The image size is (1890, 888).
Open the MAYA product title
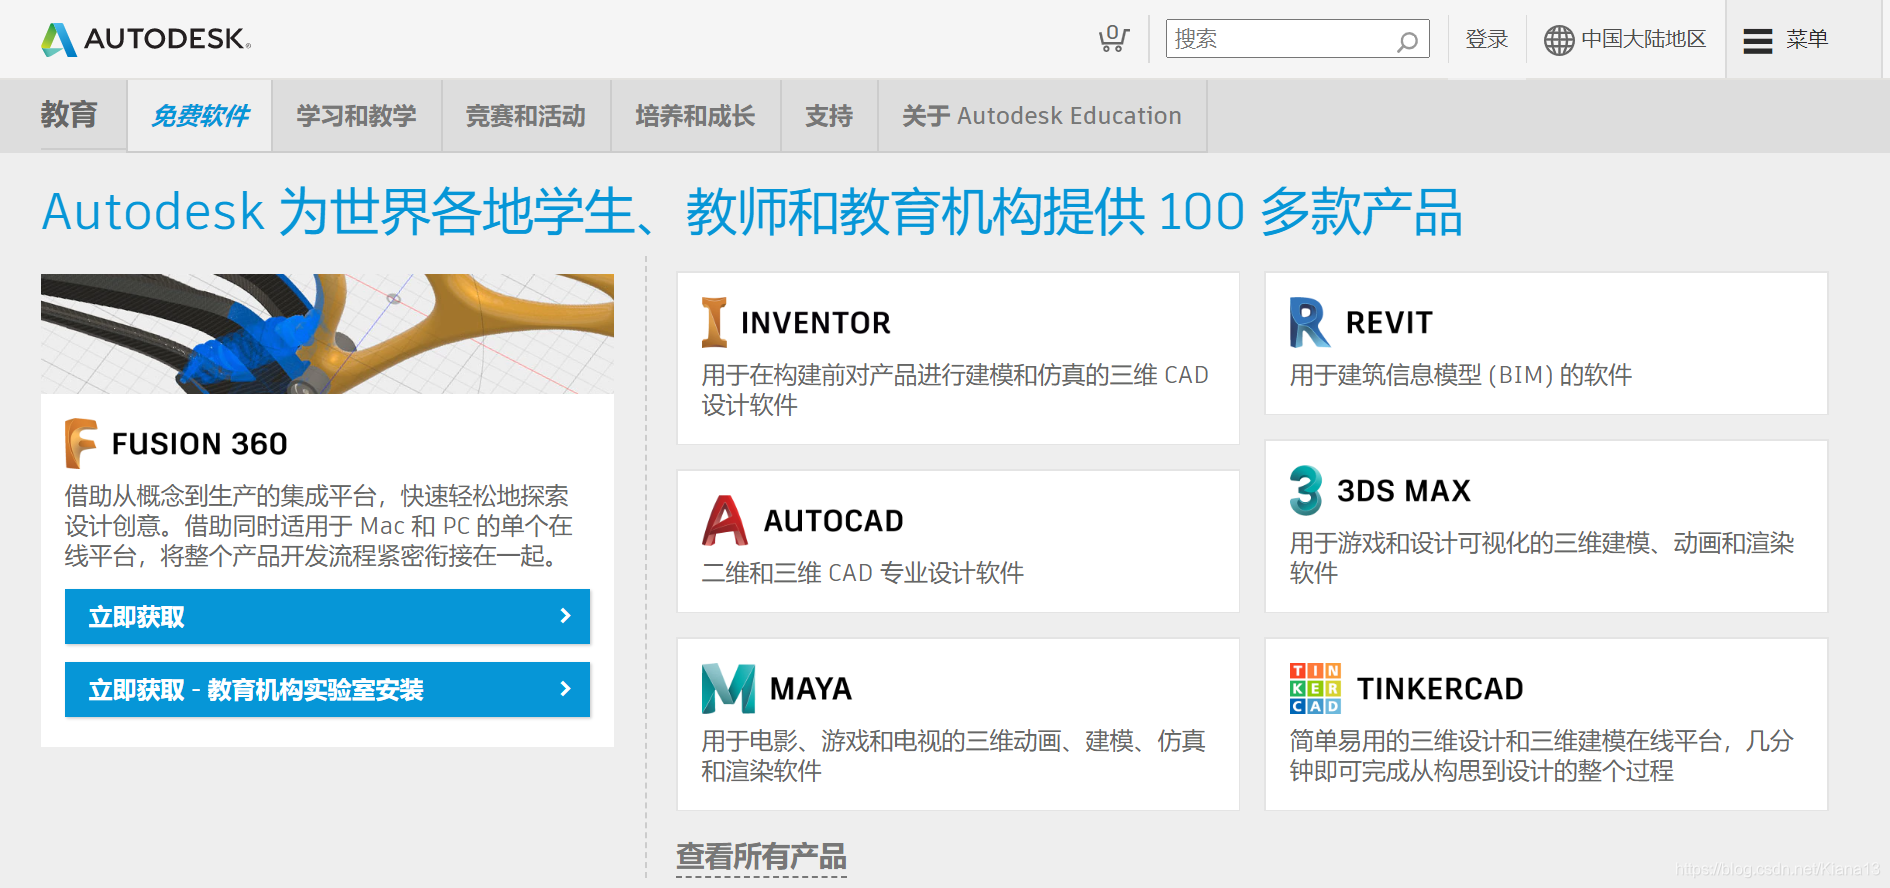[811, 689]
